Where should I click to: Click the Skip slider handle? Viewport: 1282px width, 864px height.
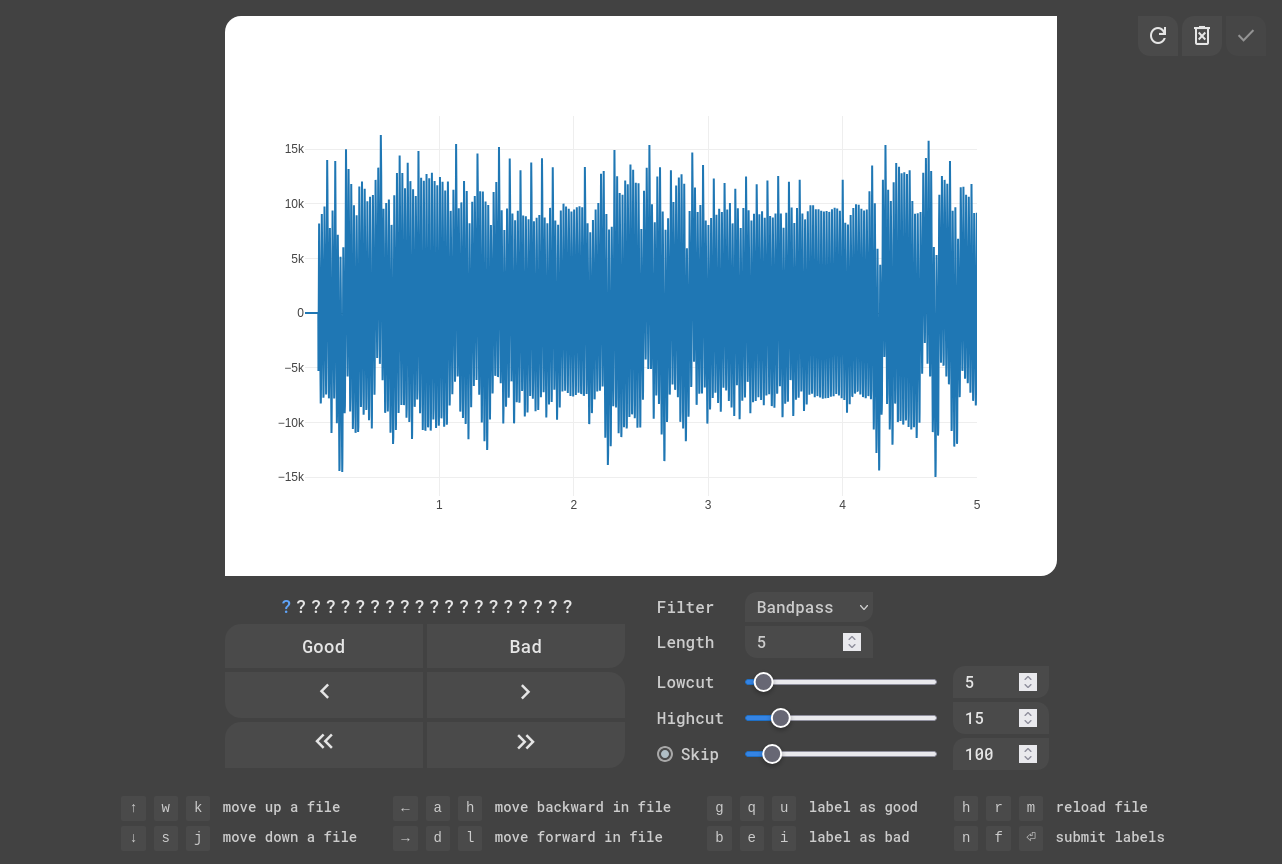click(772, 754)
